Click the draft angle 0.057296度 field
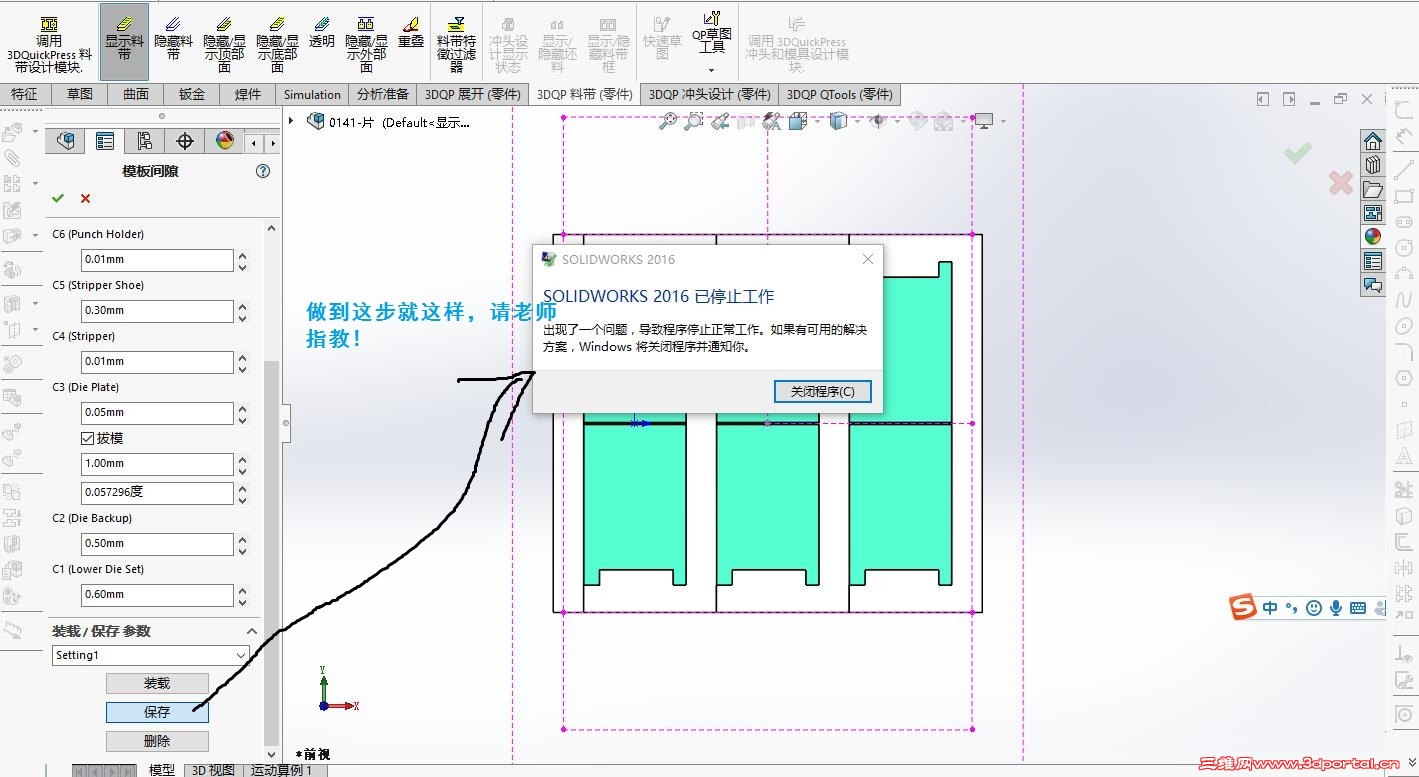Viewport: 1419px width, 777px height. click(x=158, y=493)
